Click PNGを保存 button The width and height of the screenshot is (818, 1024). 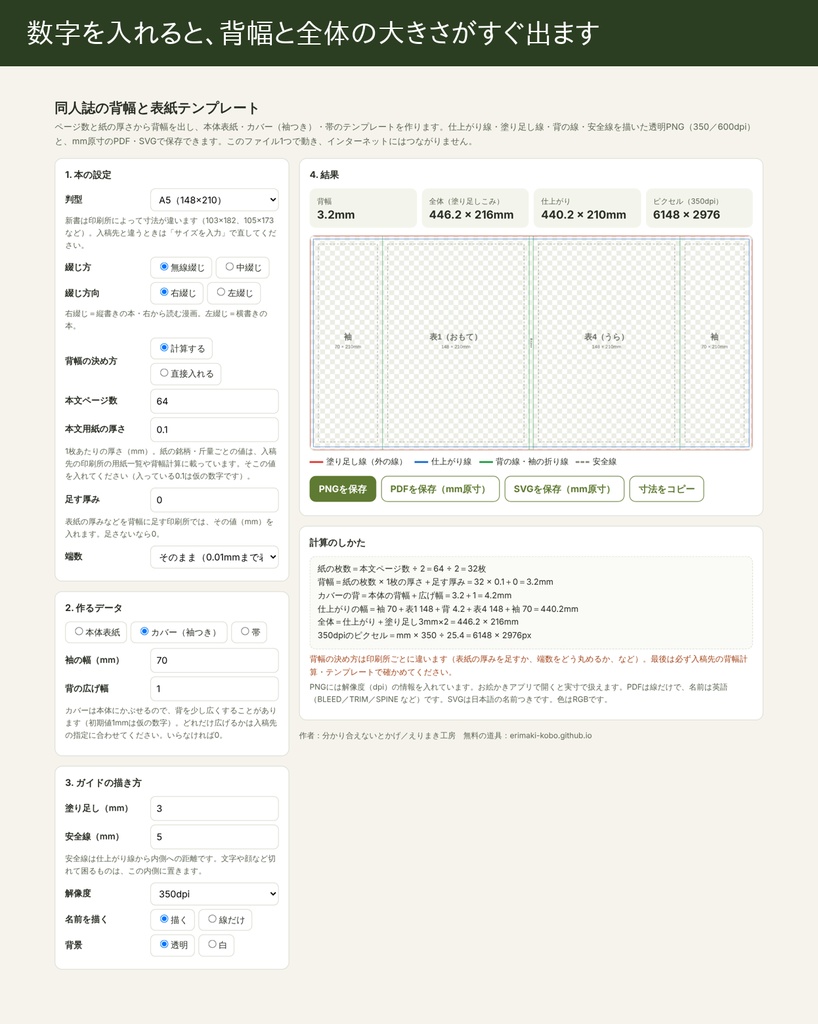pyautogui.click(x=343, y=489)
